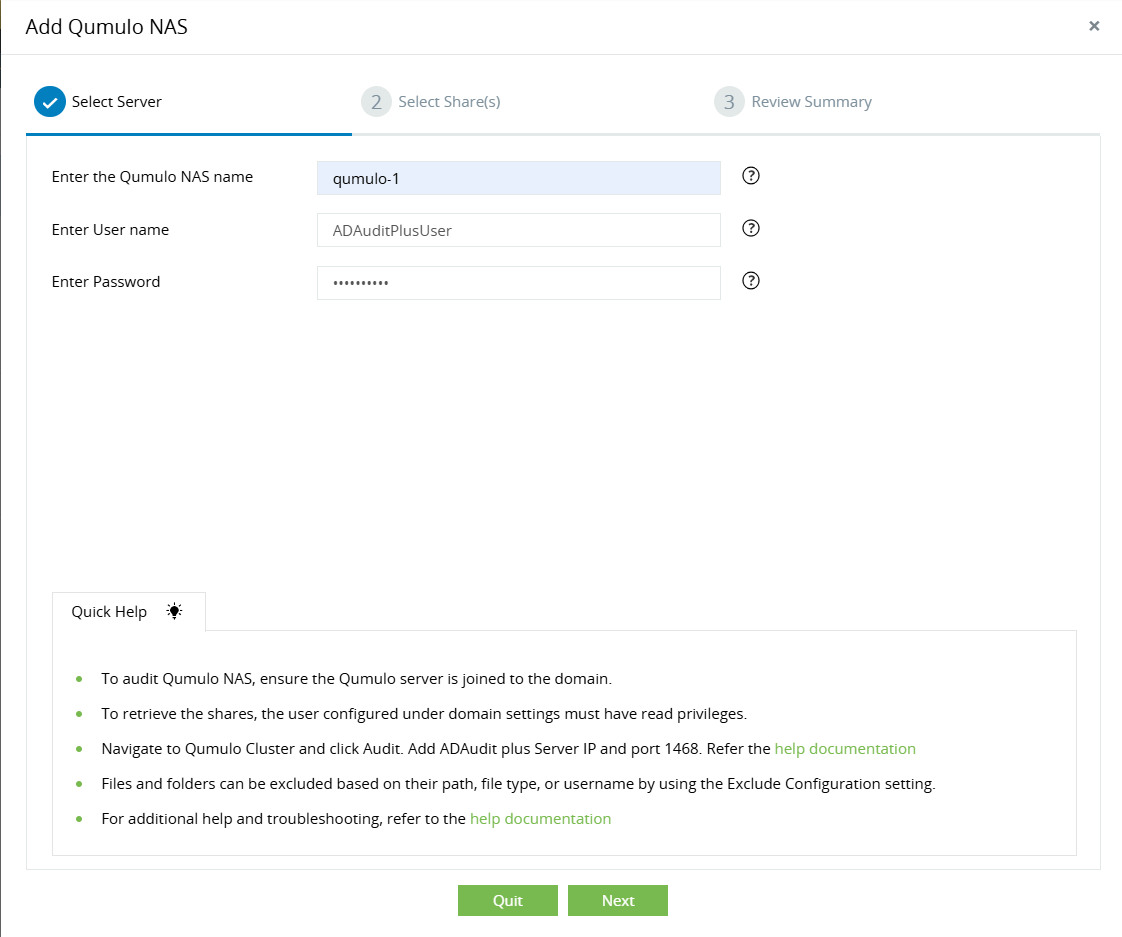Click the help icon next to Password
The width and height of the screenshot is (1122, 937).
[x=751, y=281]
